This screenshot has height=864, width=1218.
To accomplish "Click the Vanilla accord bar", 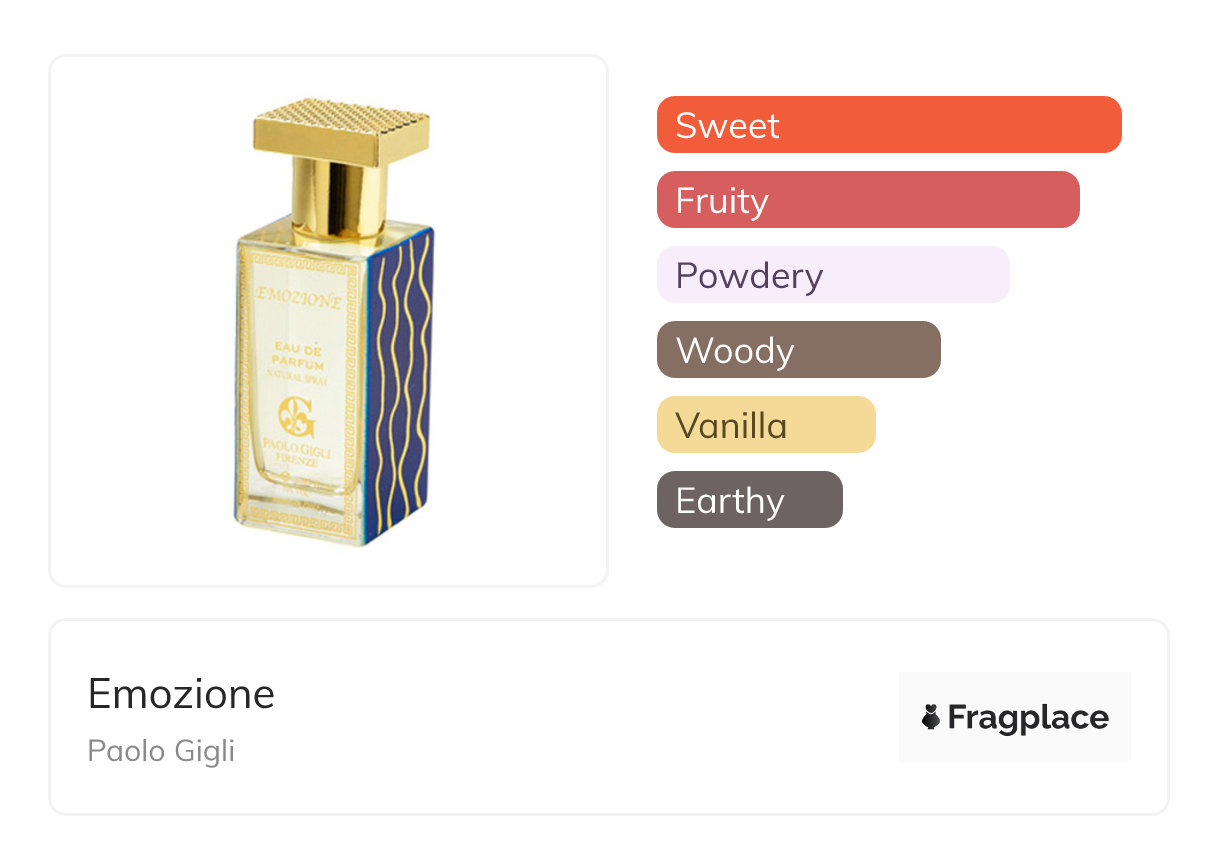I will [x=766, y=425].
